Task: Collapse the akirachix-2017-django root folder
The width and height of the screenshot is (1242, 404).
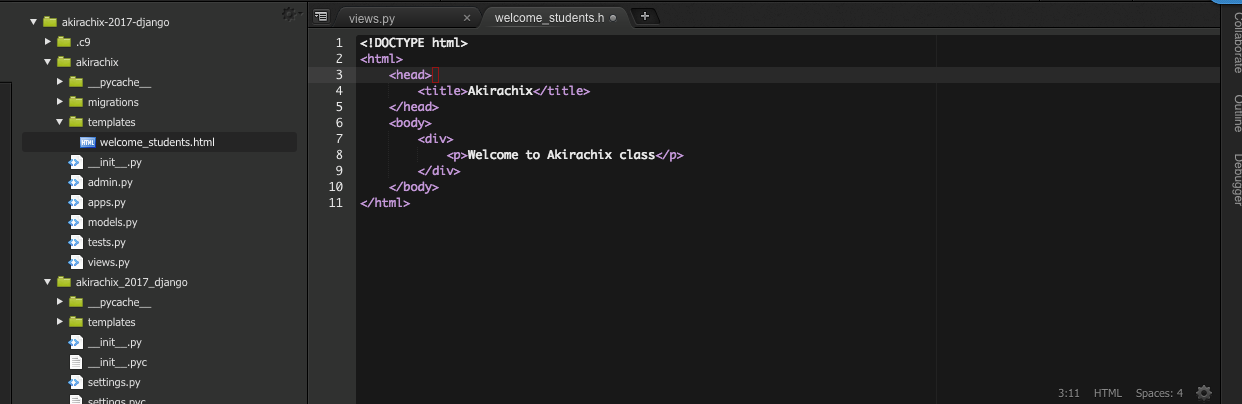Action: click(35, 22)
